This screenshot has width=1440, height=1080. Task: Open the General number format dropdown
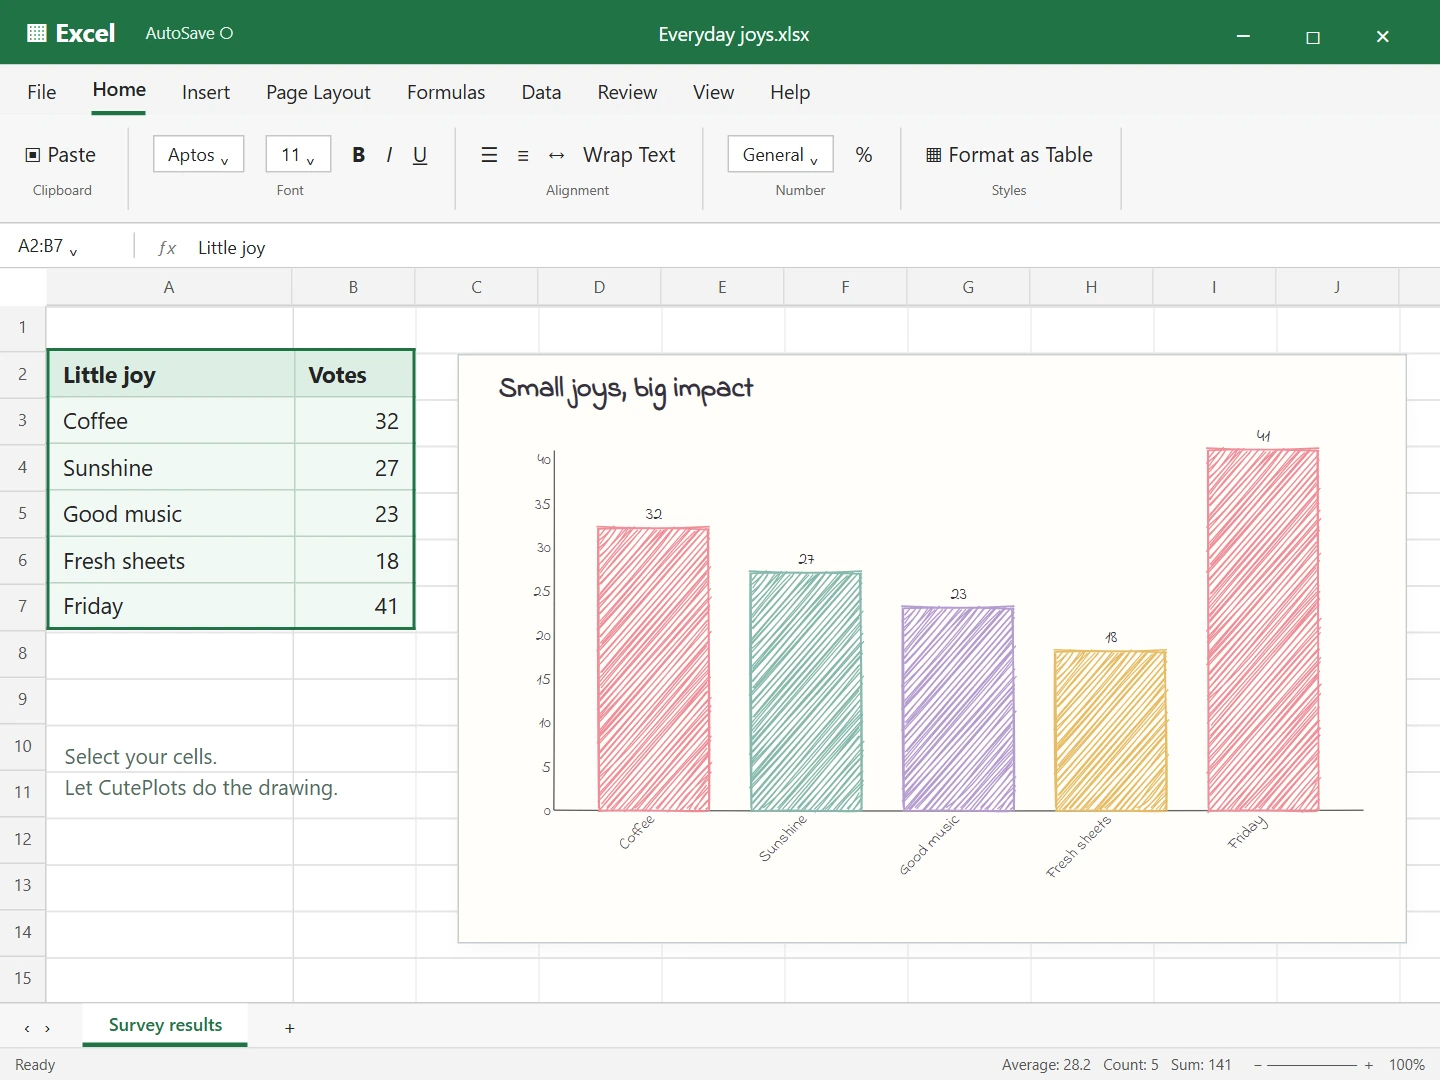[x=781, y=155]
